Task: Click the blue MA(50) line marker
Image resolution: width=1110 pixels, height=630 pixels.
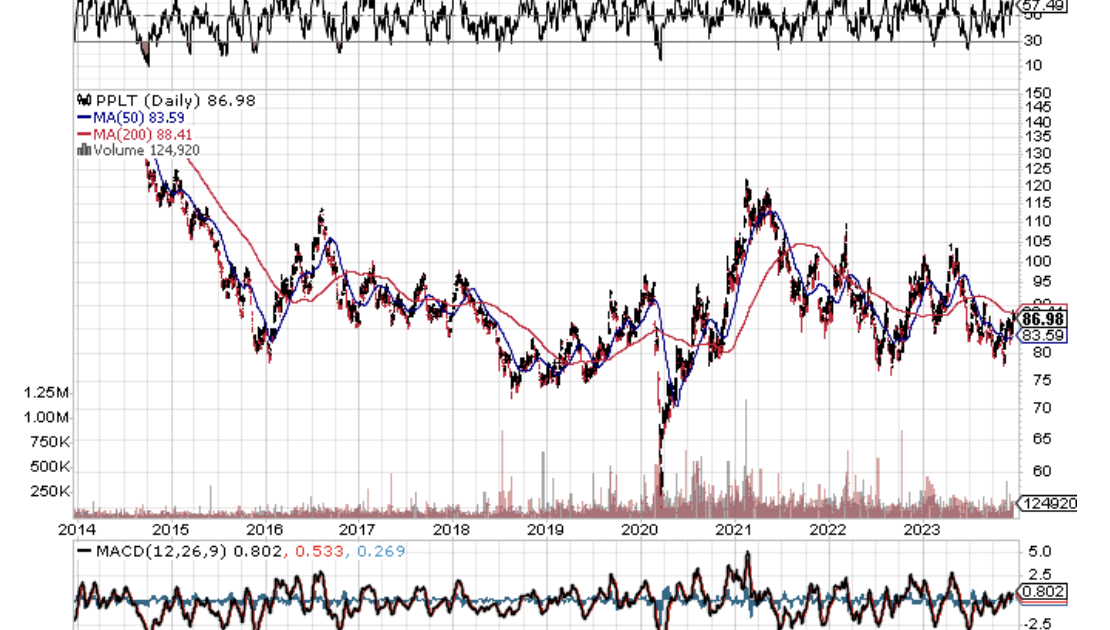Action: (83, 117)
